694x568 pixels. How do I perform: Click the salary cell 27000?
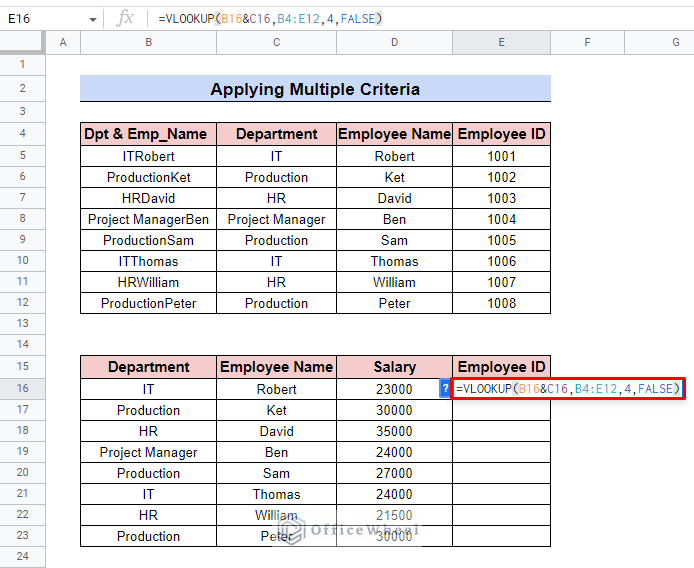pyautogui.click(x=394, y=473)
